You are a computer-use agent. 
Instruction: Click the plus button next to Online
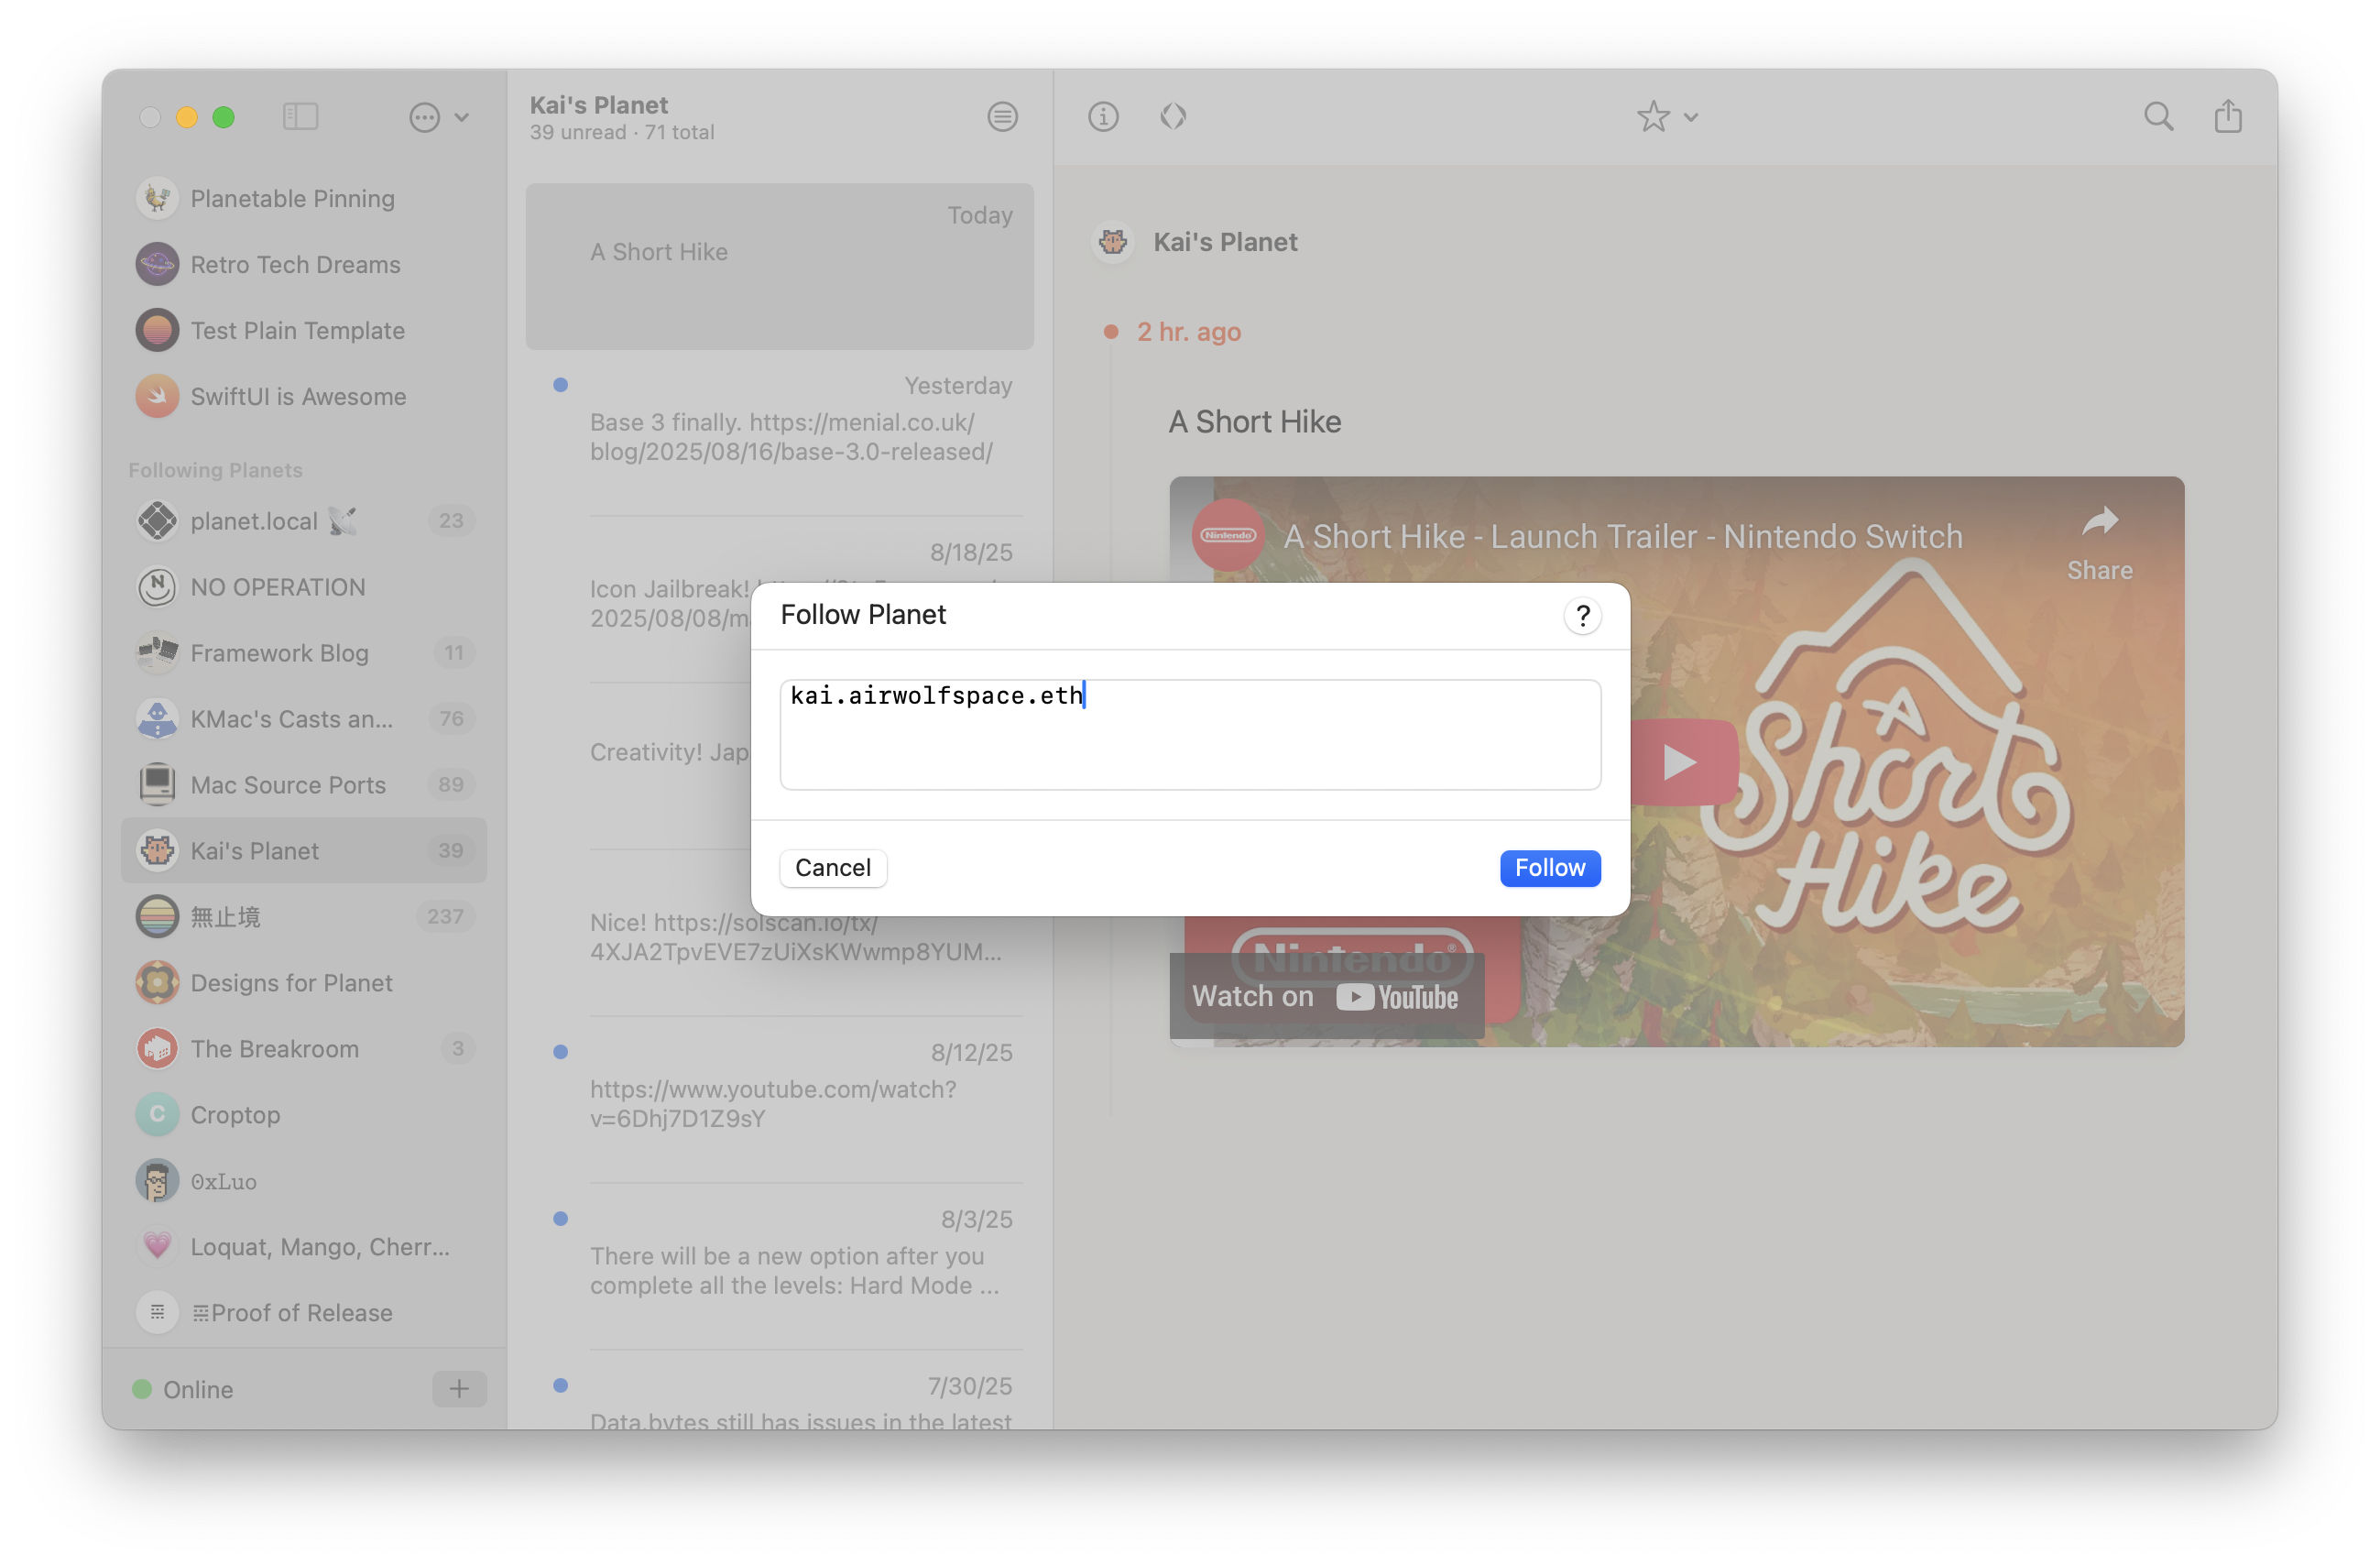(x=459, y=1388)
